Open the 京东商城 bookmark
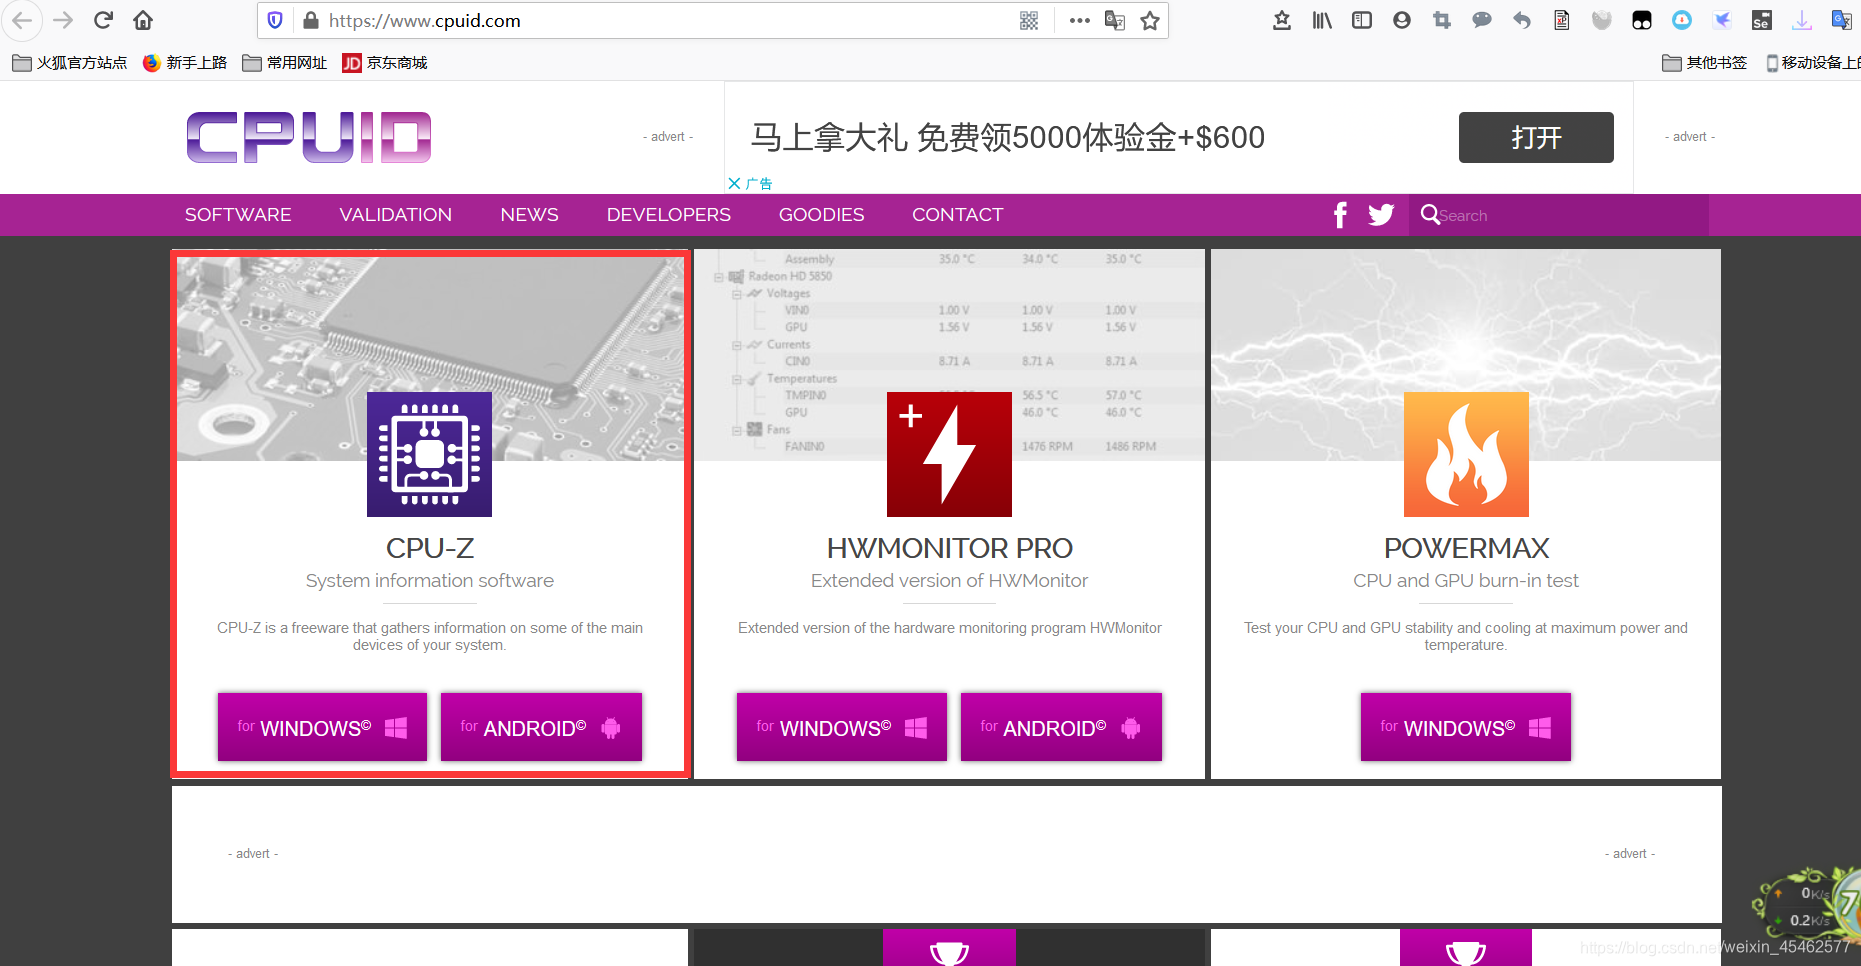This screenshot has width=1861, height=966. coord(385,63)
